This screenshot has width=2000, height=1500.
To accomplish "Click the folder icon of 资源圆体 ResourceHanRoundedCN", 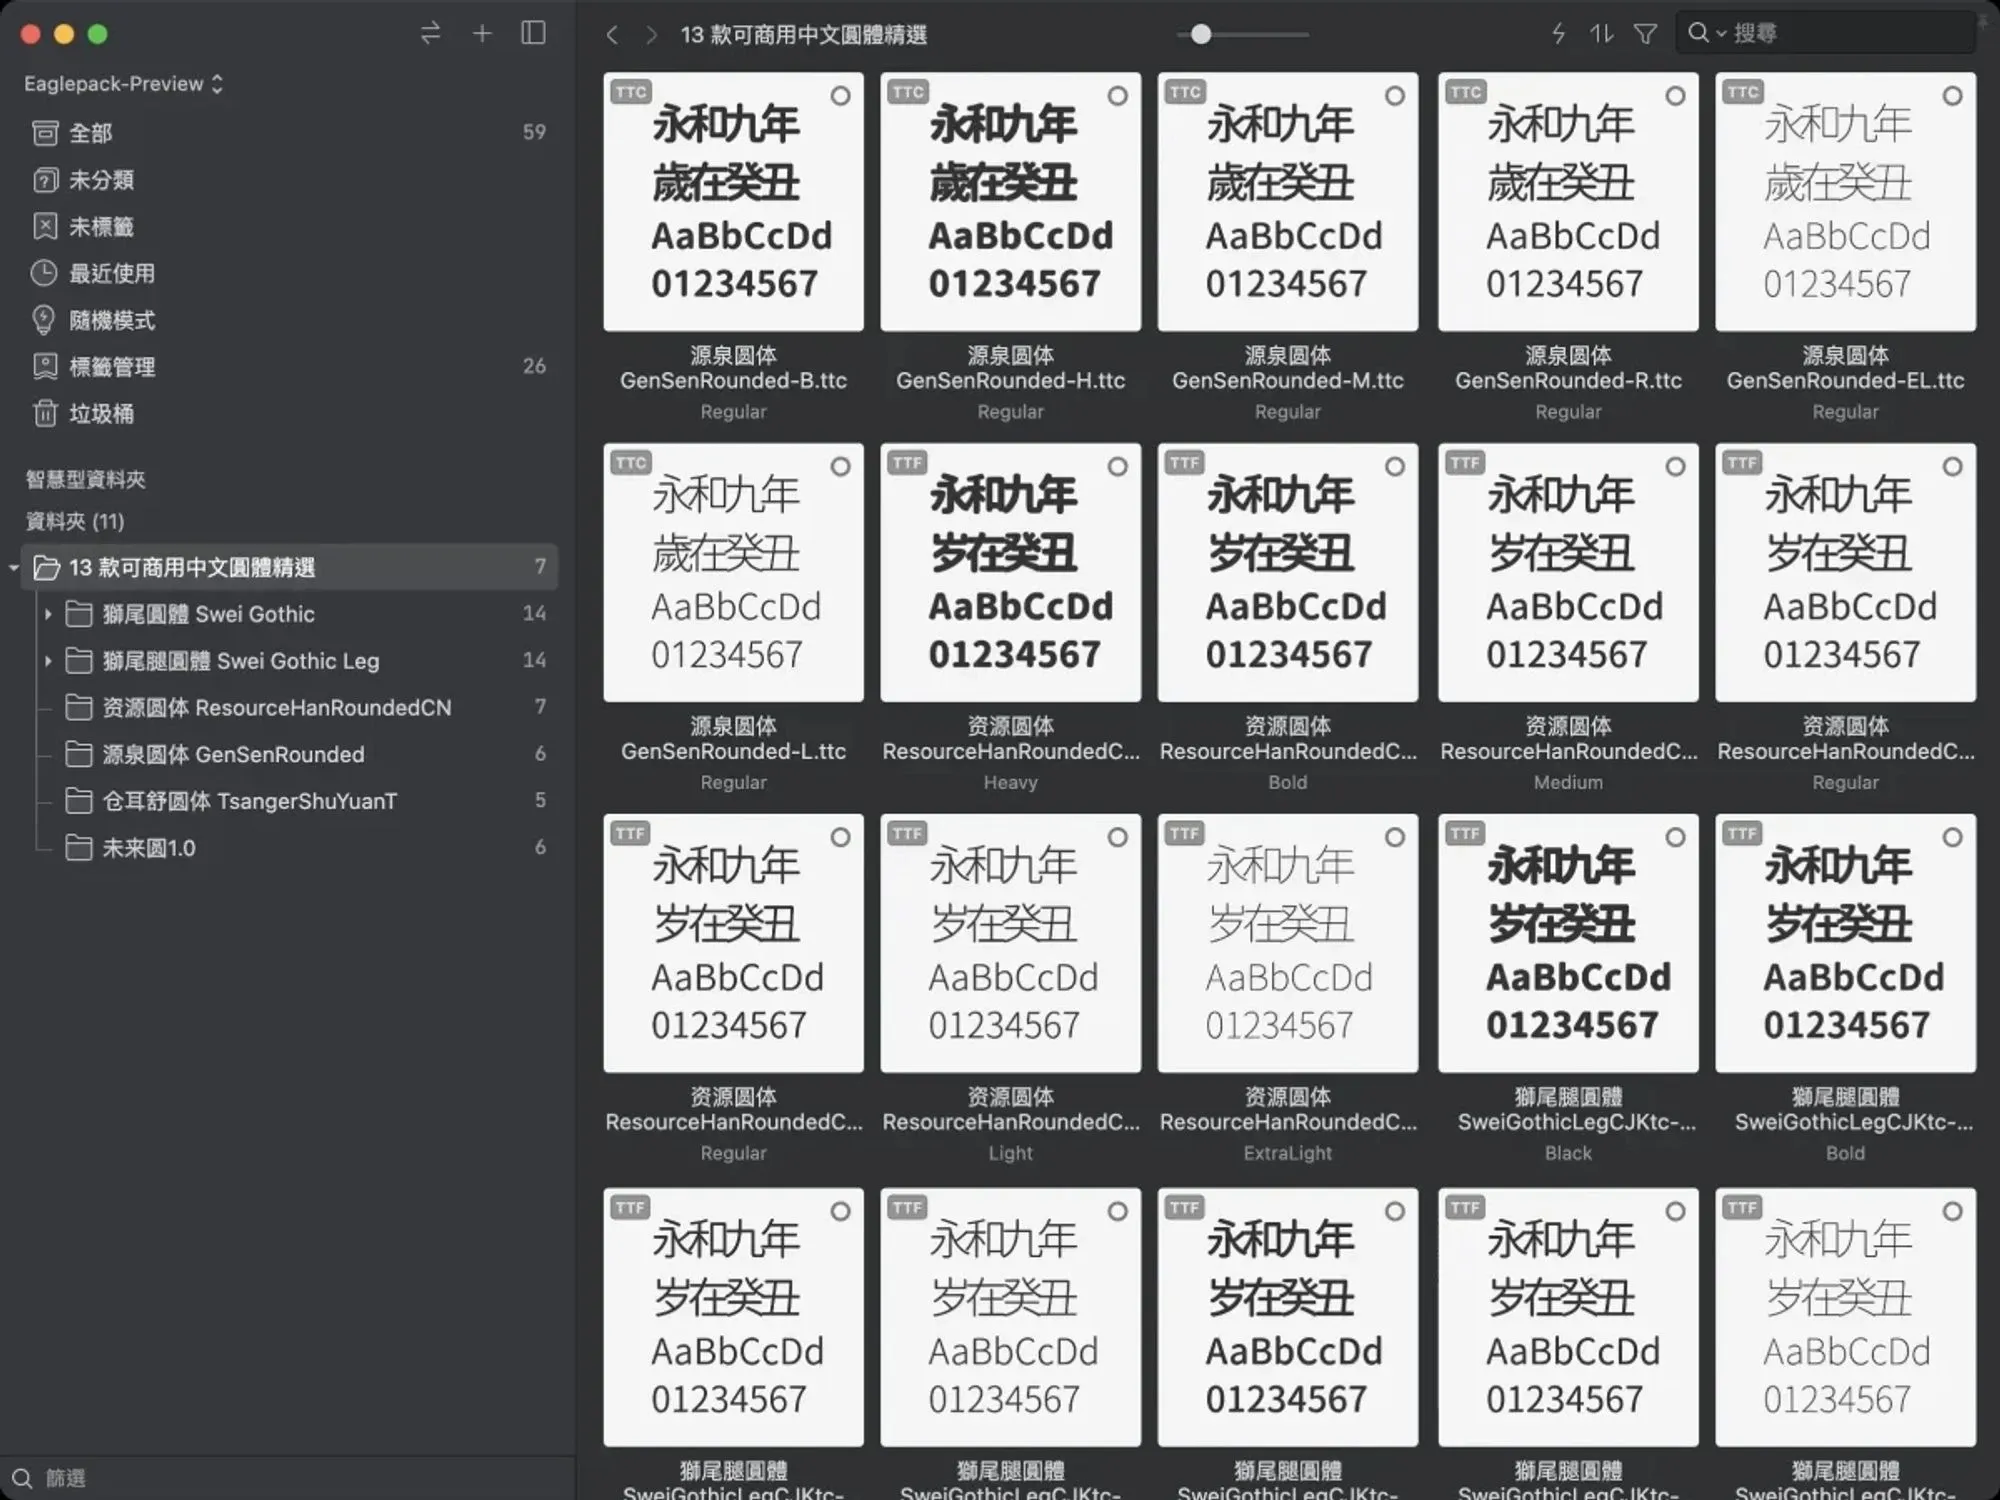I will (79, 707).
